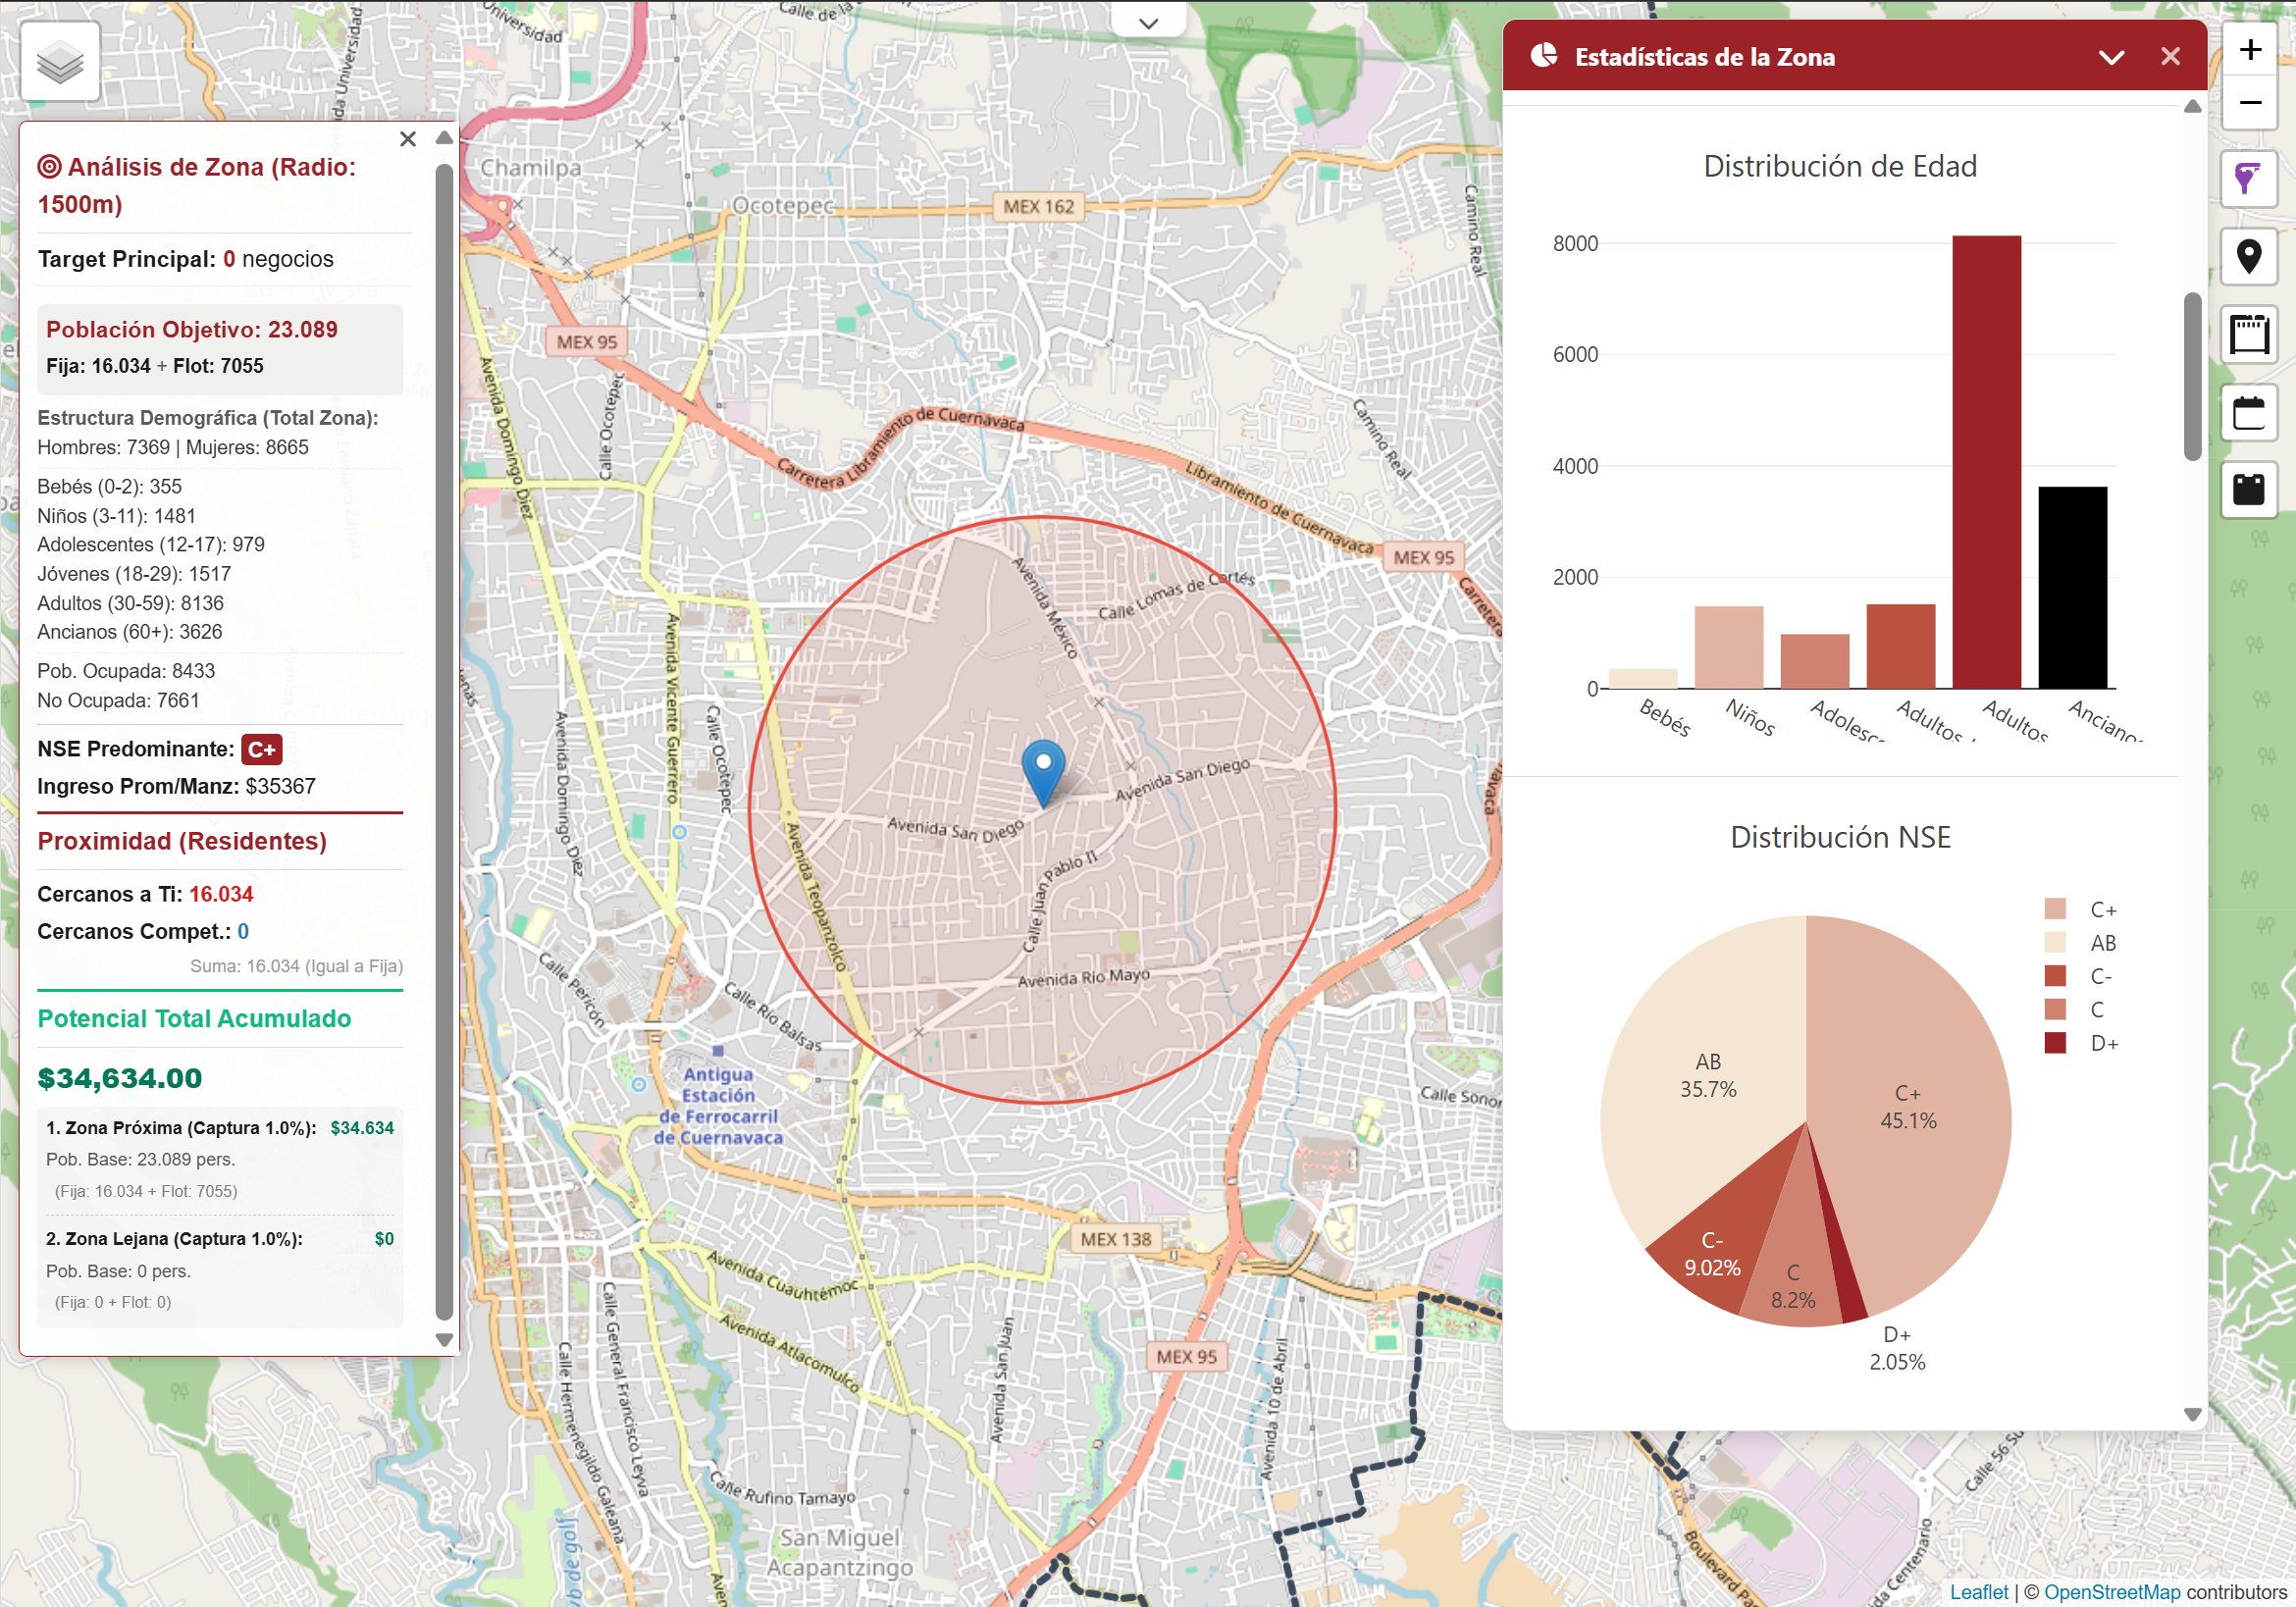Zoom in on the map
Image resolution: width=2296 pixels, height=1607 pixels.
coord(2249,50)
